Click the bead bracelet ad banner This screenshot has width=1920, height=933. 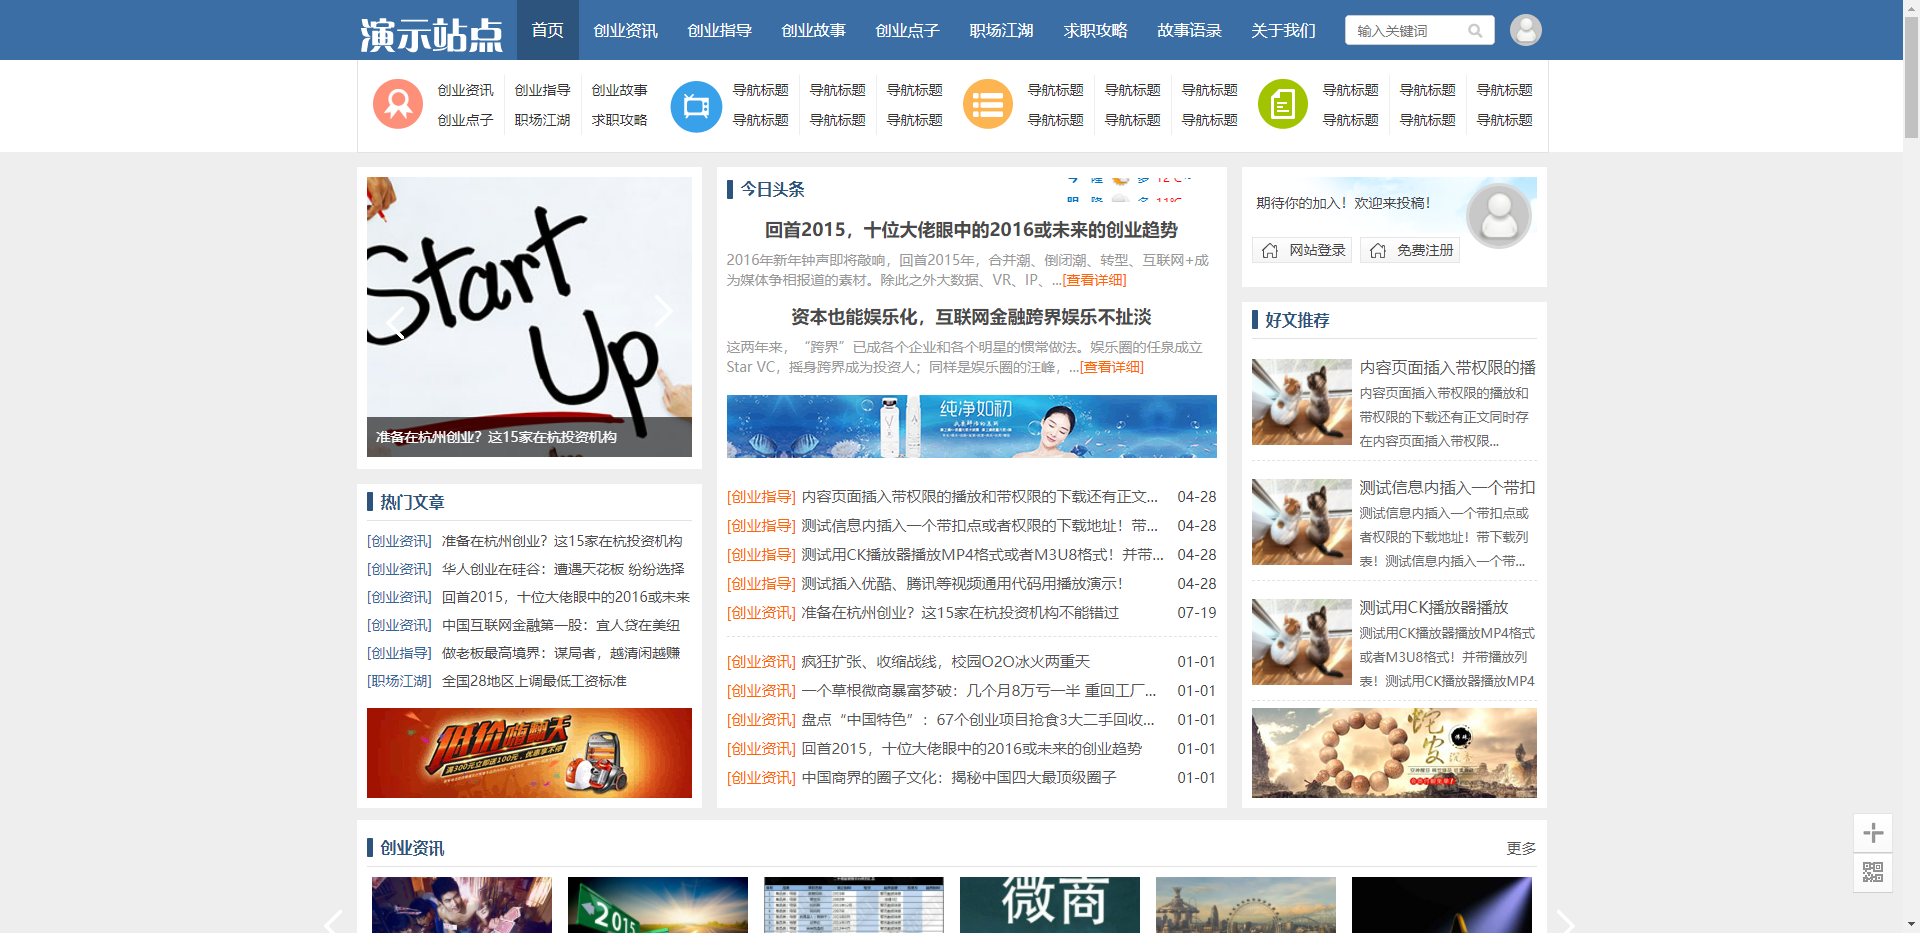[x=1394, y=753]
